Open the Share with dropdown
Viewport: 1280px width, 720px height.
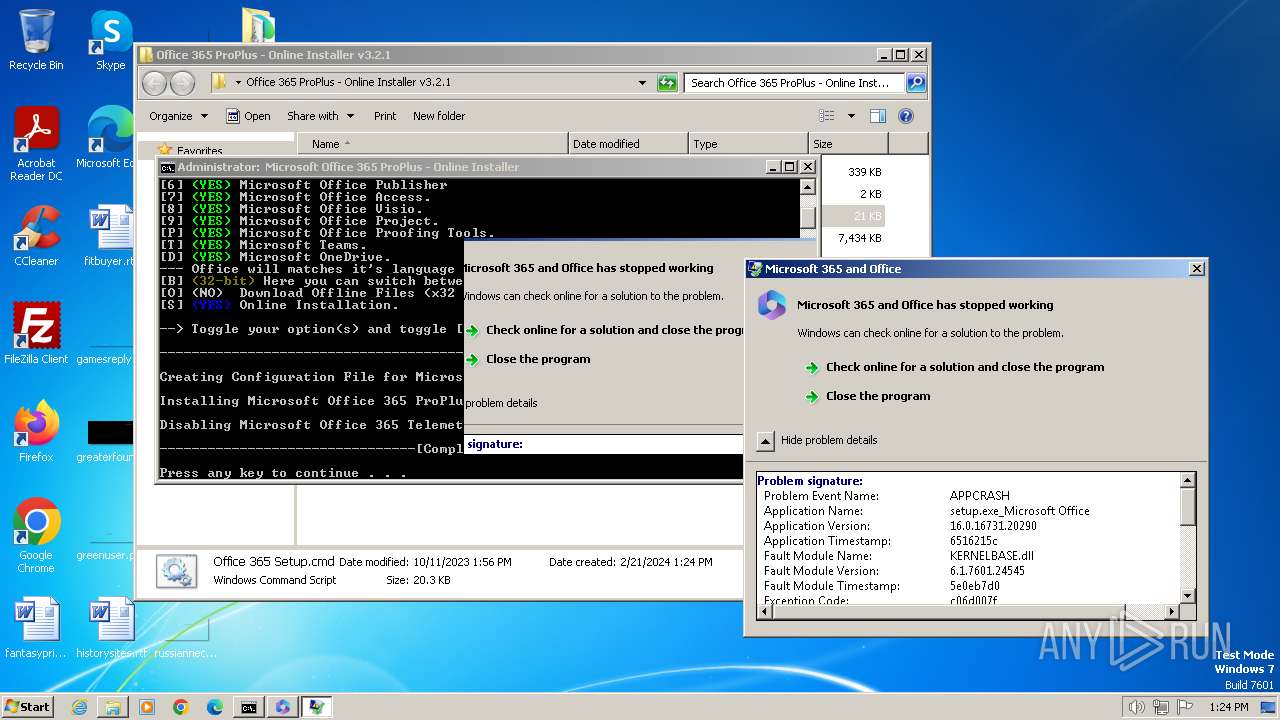coord(320,116)
